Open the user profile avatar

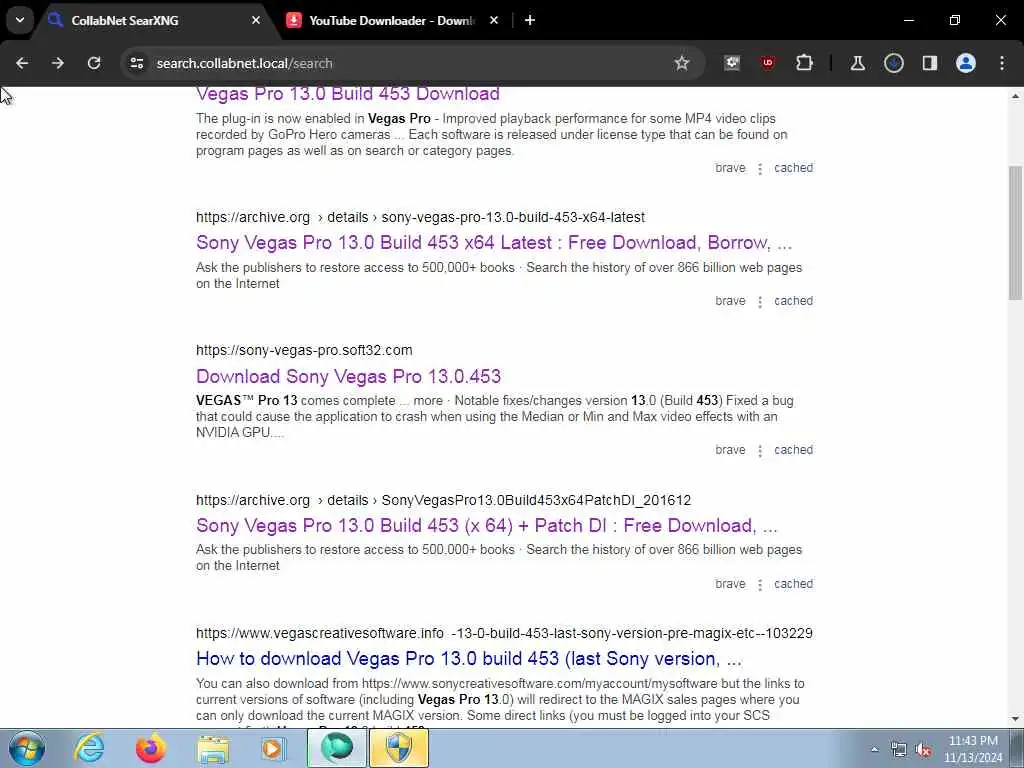click(966, 63)
